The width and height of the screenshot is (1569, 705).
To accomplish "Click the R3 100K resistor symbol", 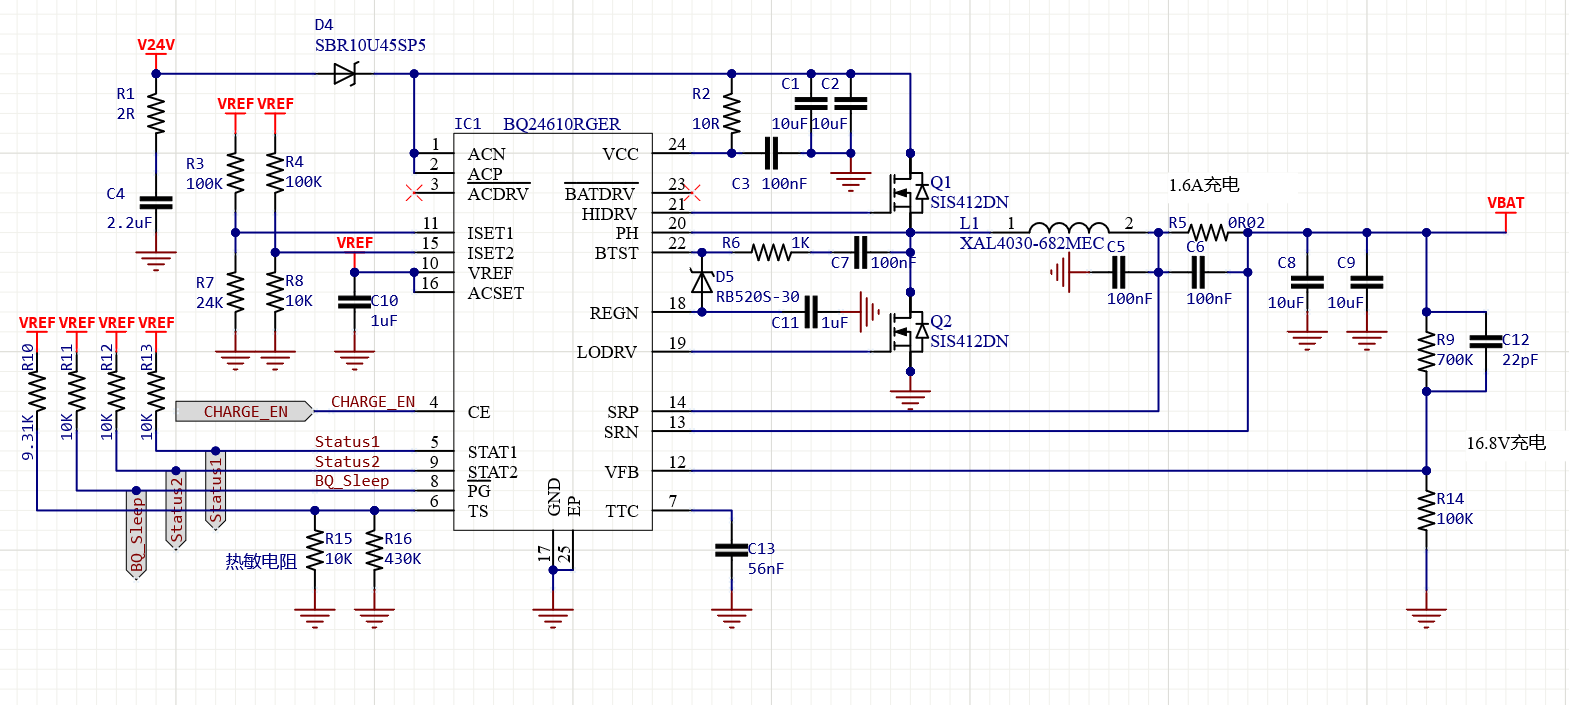I will 235,172.
